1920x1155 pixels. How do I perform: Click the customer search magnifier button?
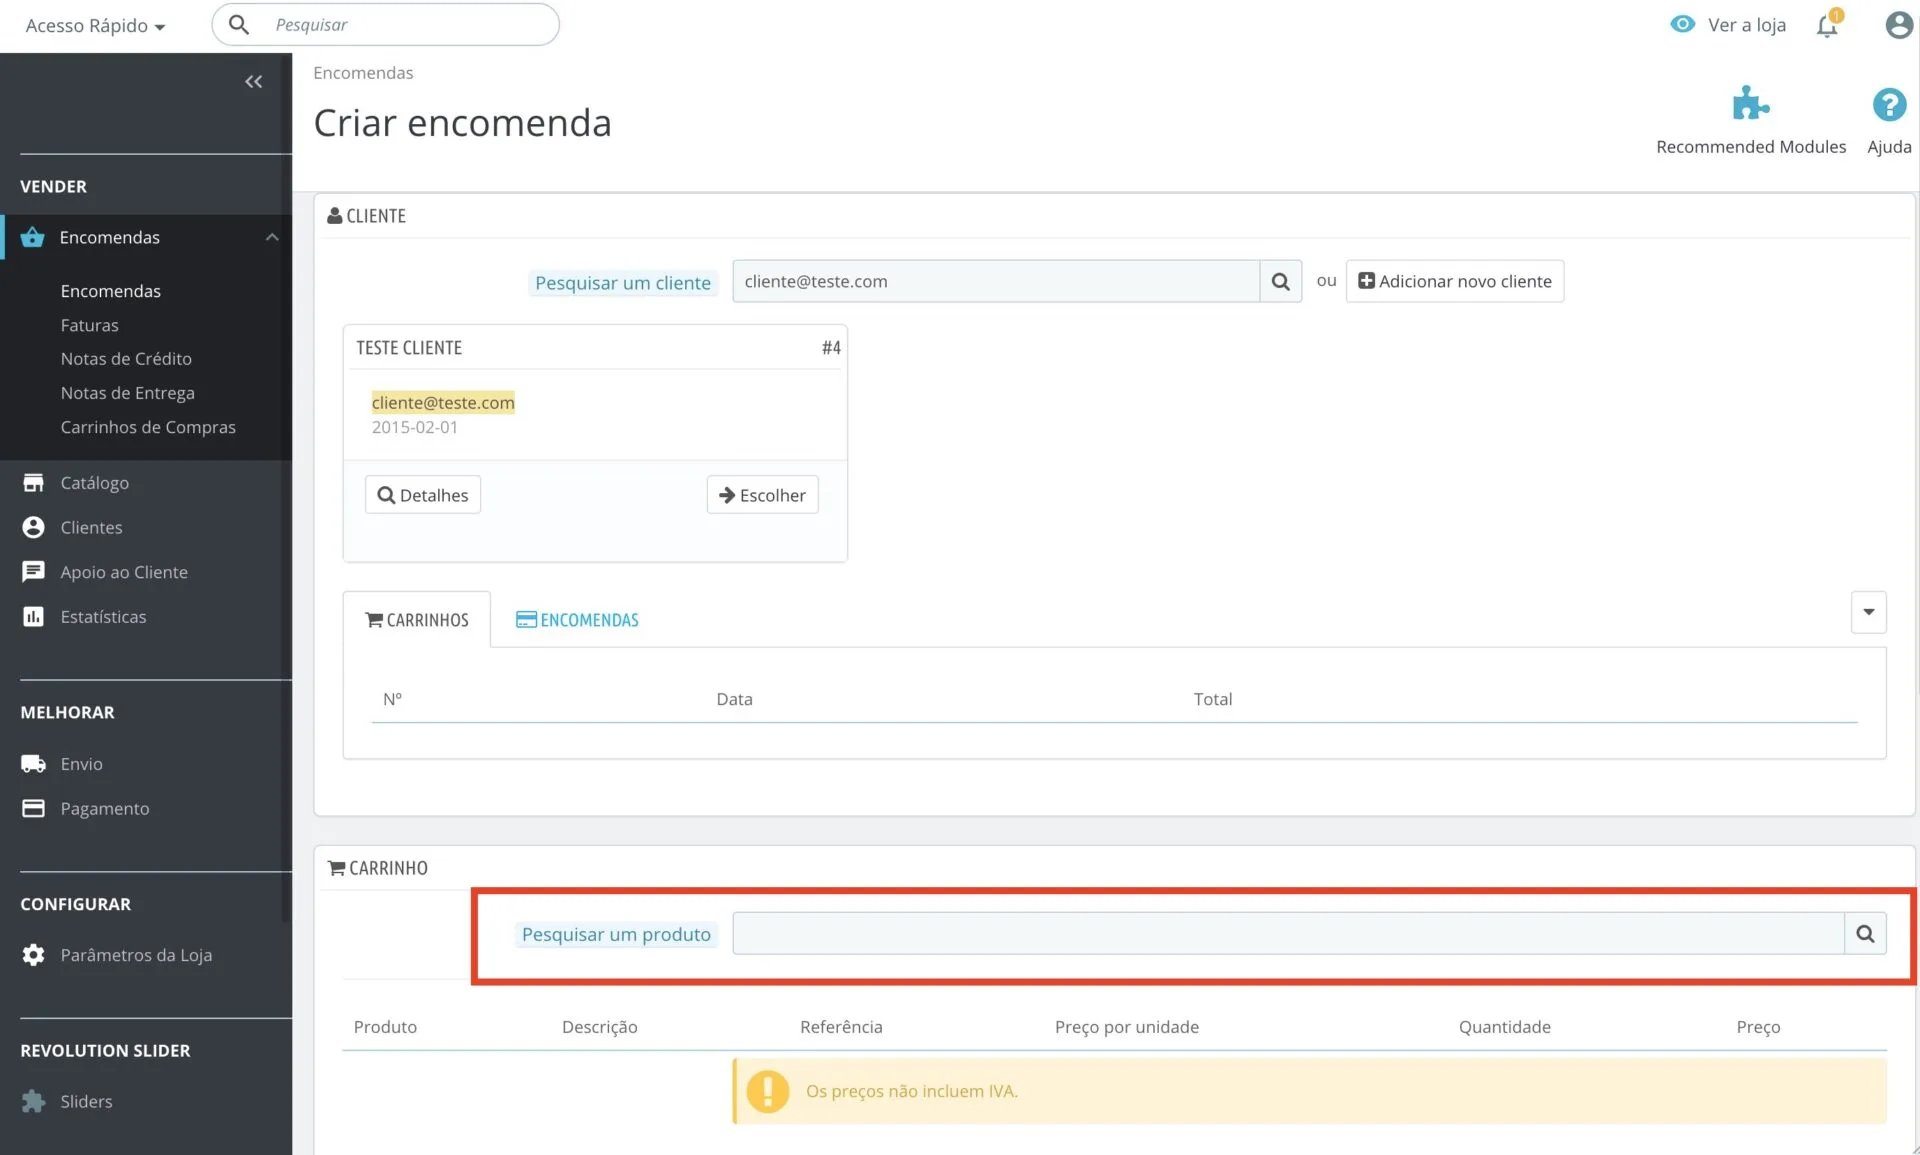(1280, 282)
